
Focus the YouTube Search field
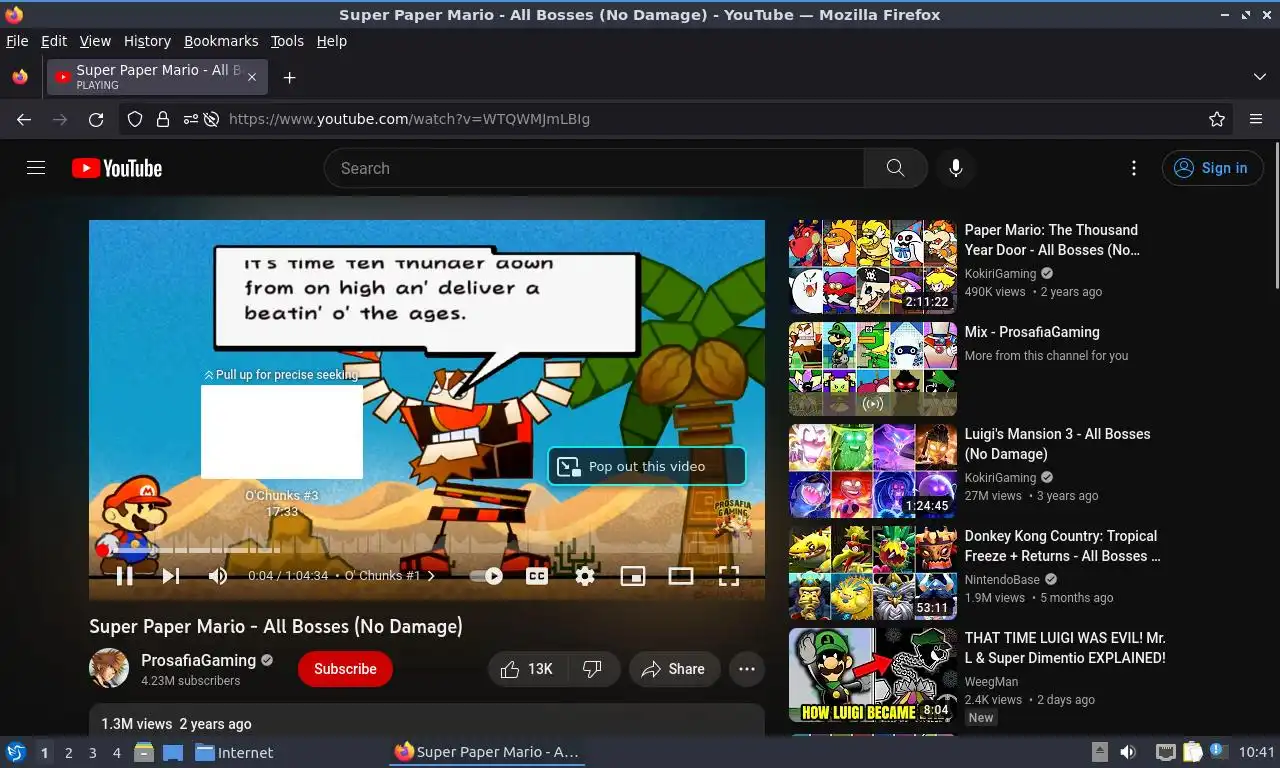click(x=594, y=168)
